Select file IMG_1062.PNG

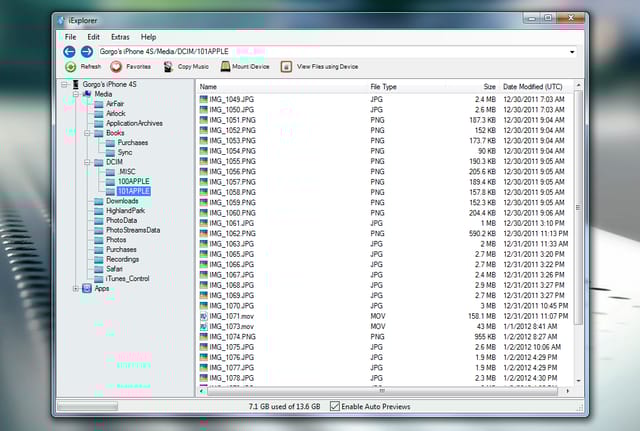click(232, 233)
